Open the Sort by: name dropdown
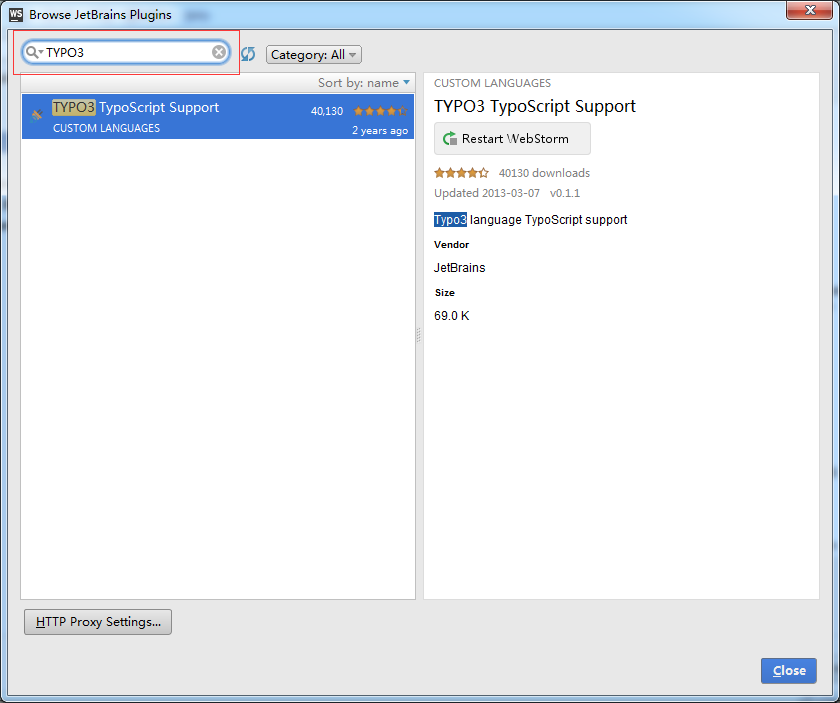The width and height of the screenshot is (840, 703). [x=364, y=83]
